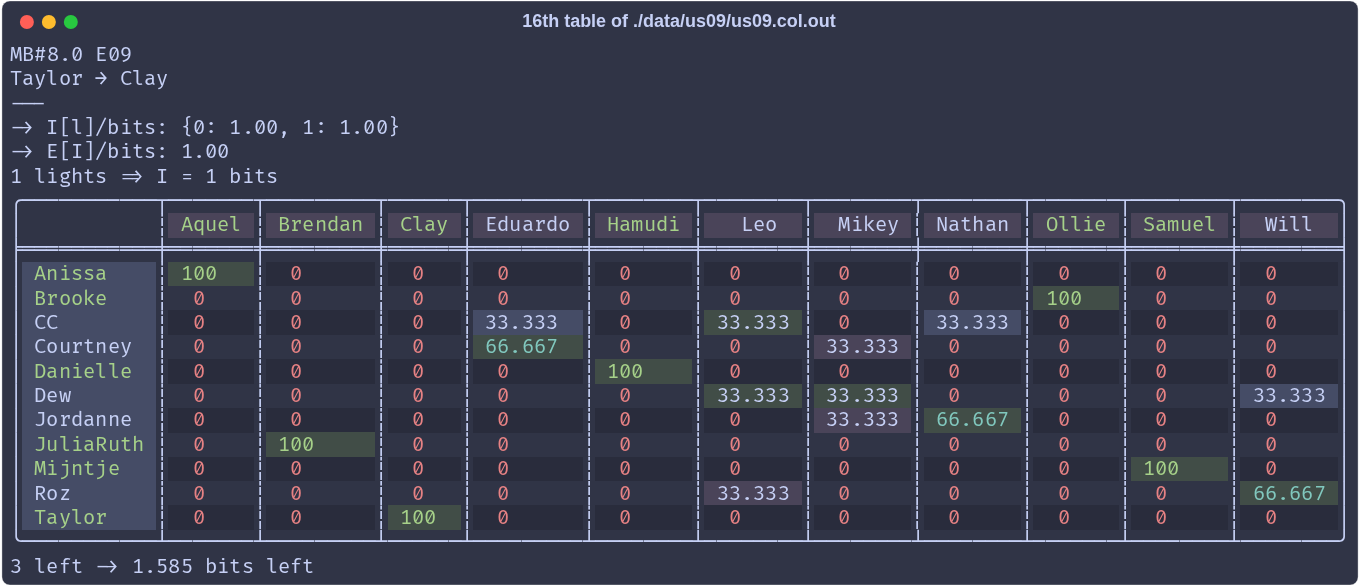Click the window title '16th table of ./data/us09/us09.col.out'
The height and width of the screenshot is (586, 1360).
pyautogui.click(x=679, y=21)
